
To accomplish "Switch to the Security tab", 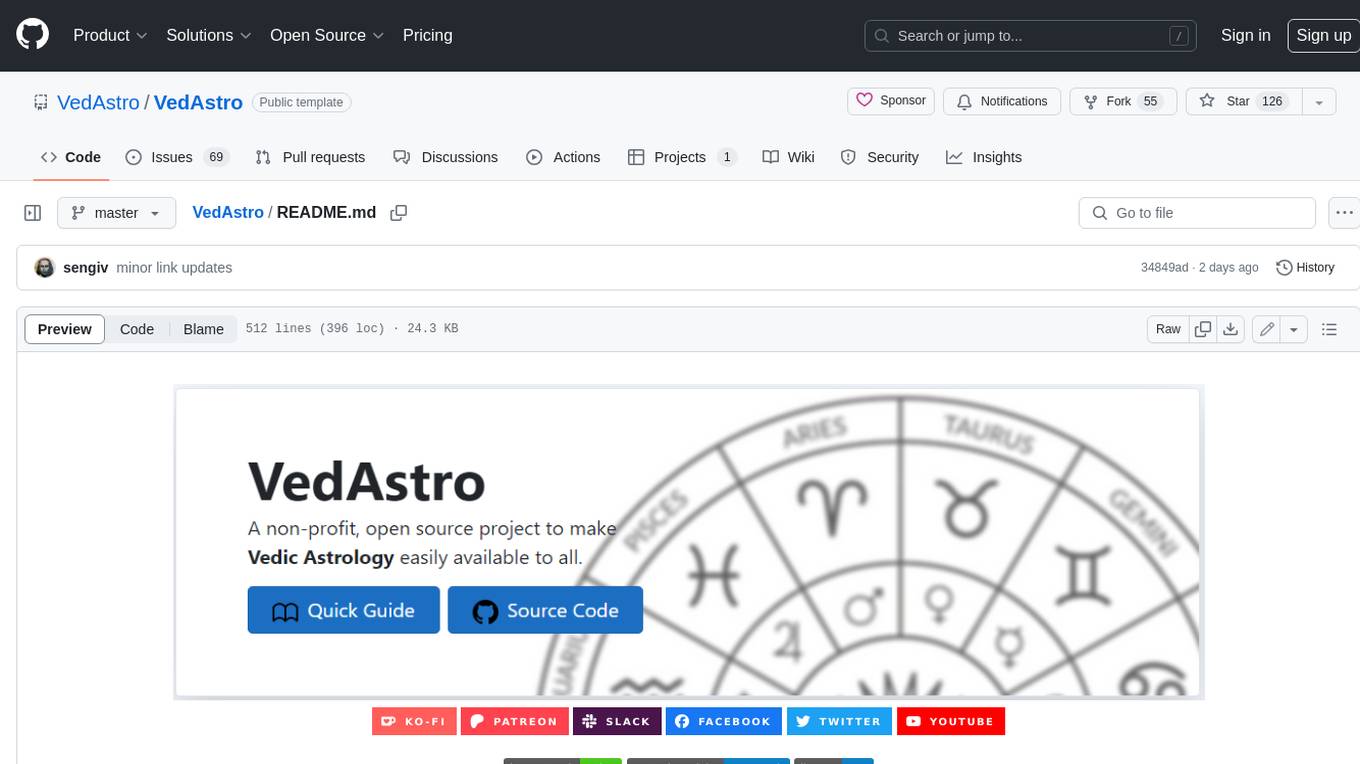I will (880, 157).
